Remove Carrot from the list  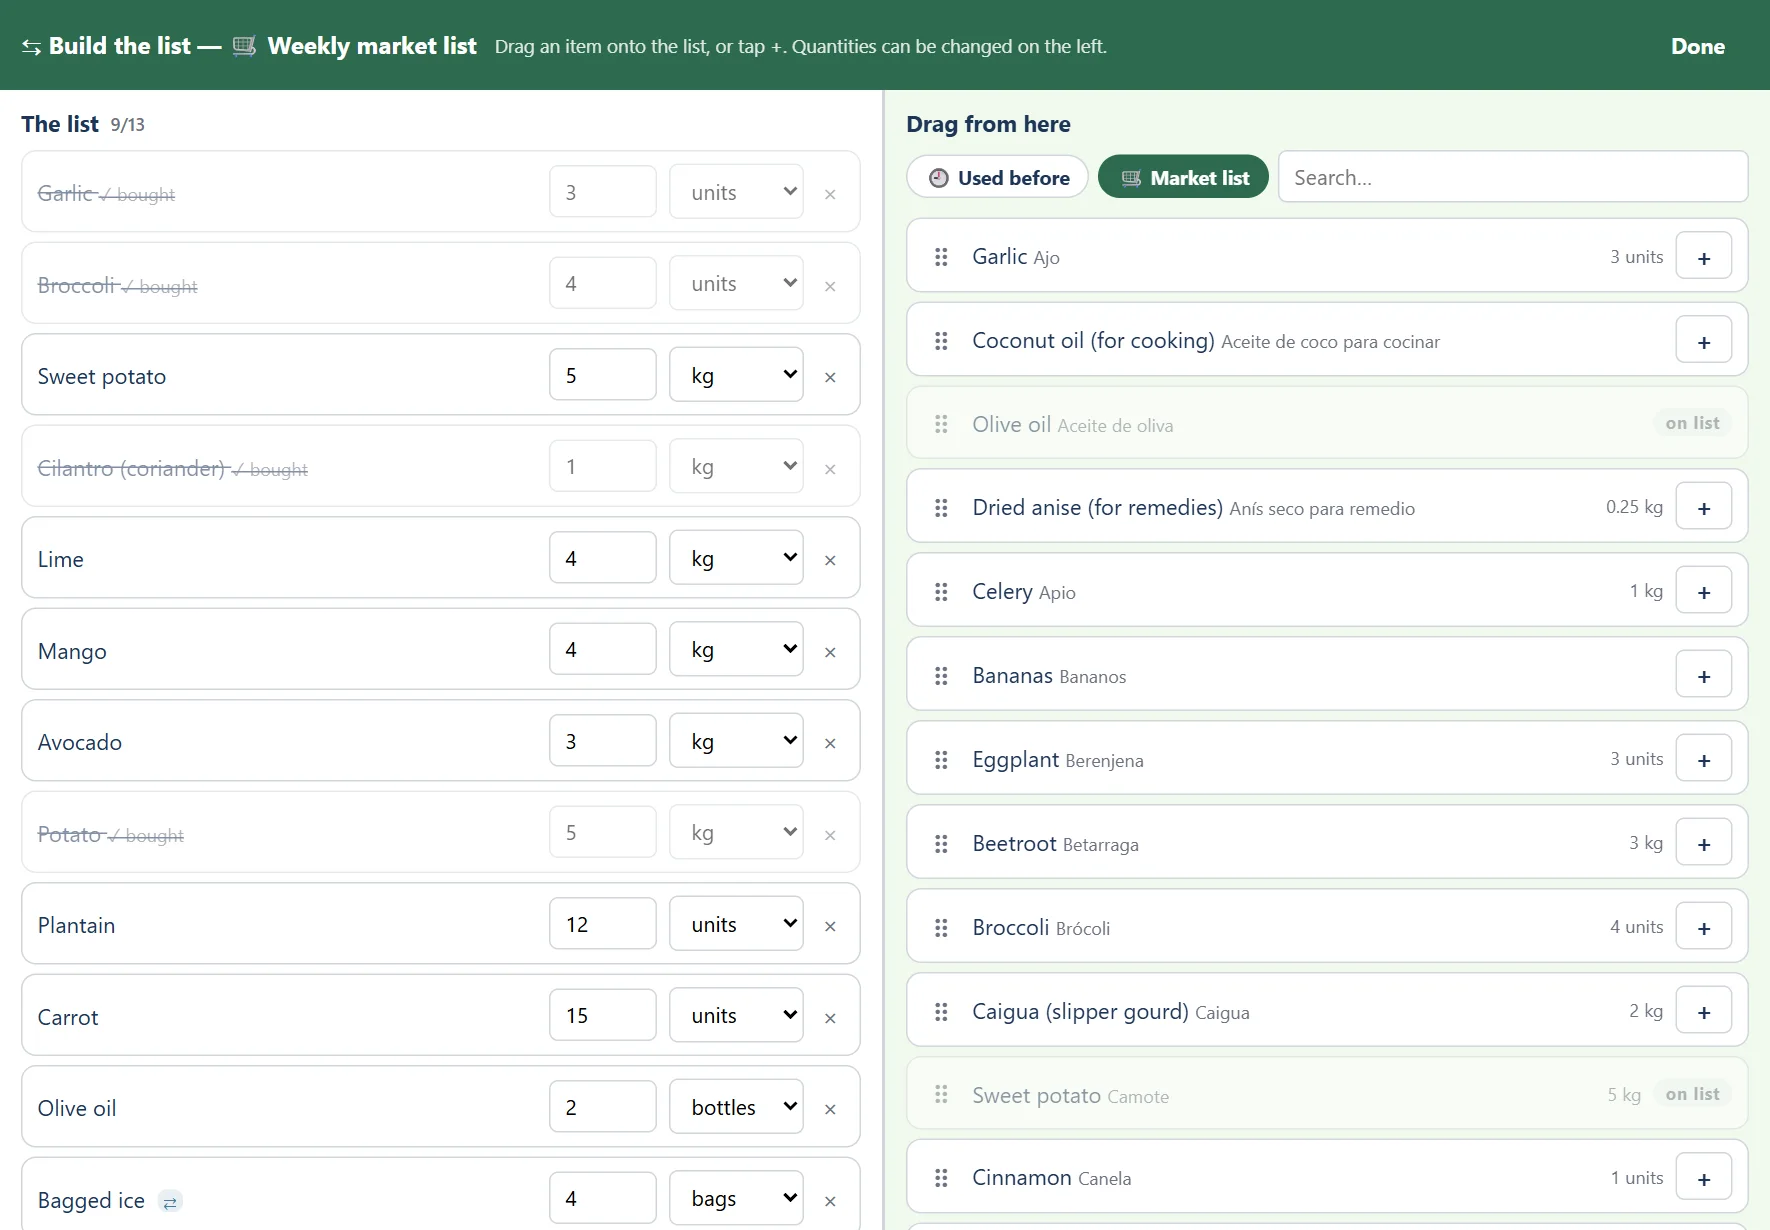point(830,1018)
